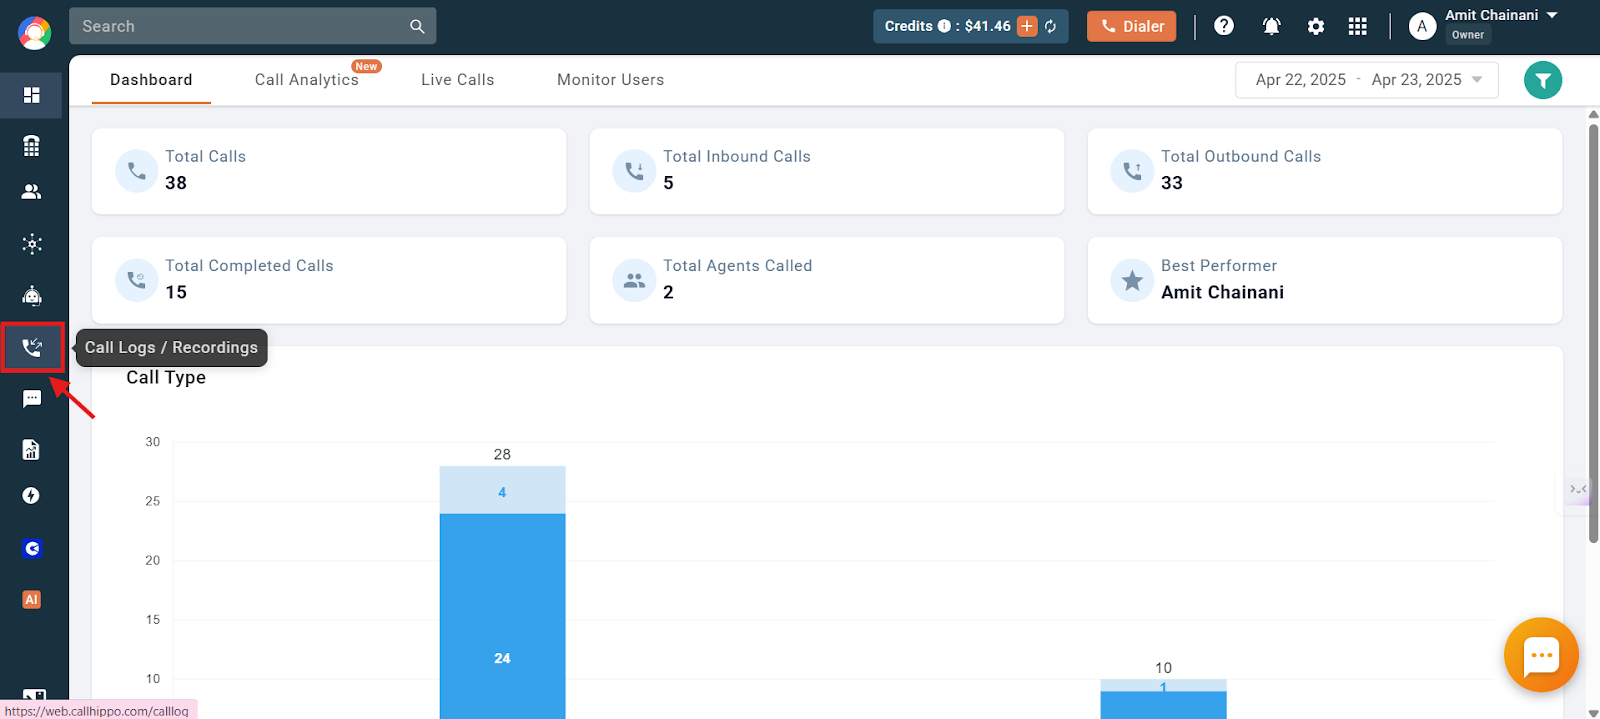This screenshot has width=1600, height=719.
Task: Click the Total Calls card
Action: click(329, 171)
